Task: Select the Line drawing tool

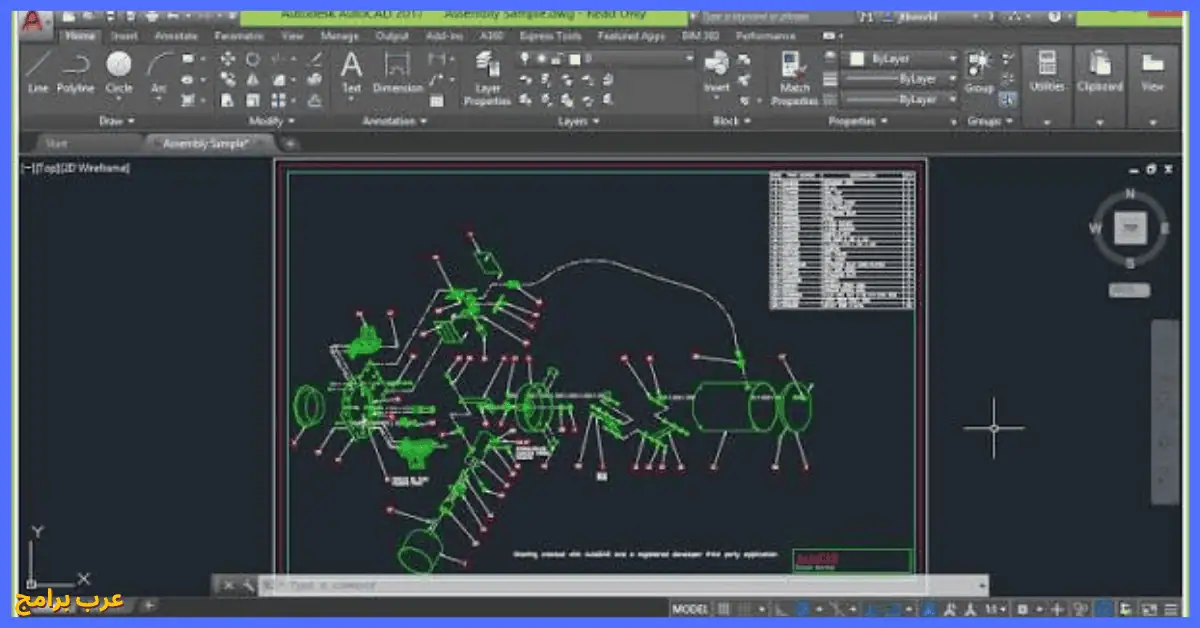Action: coord(38,72)
